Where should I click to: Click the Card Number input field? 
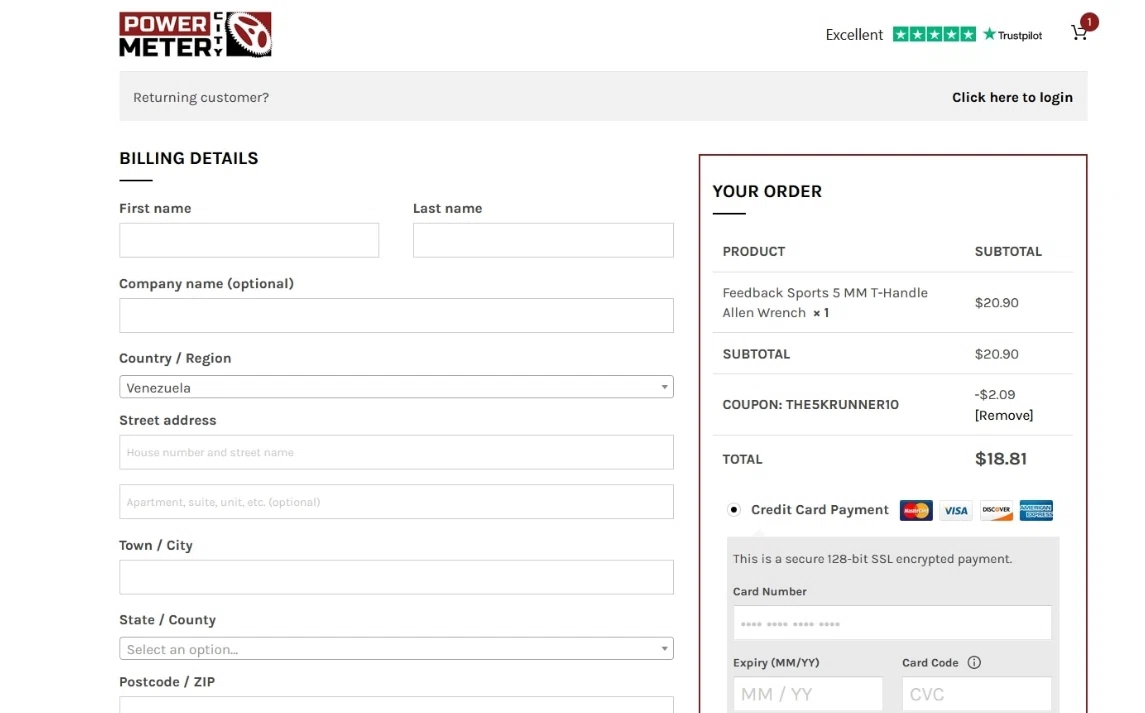click(892, 623)
